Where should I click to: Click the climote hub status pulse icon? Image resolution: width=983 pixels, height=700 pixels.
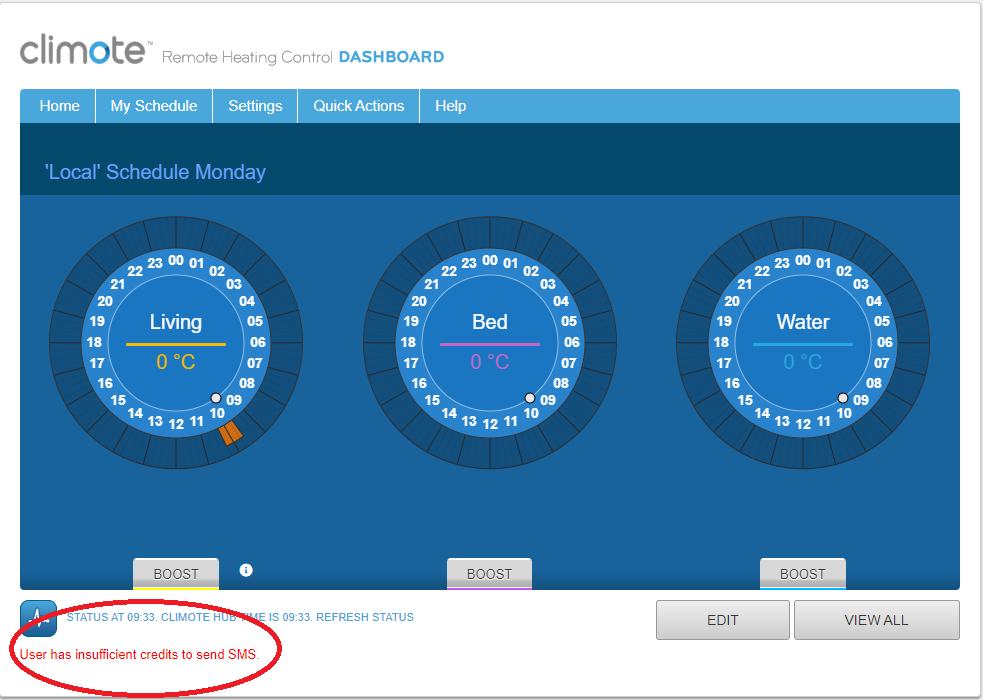tap(38, 618)
